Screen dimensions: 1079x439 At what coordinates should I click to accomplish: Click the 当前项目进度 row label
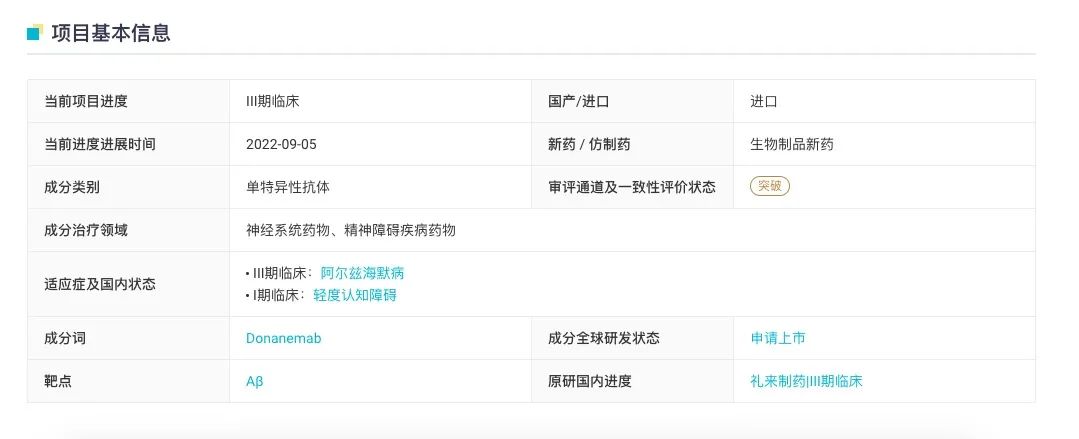(86, 101)
